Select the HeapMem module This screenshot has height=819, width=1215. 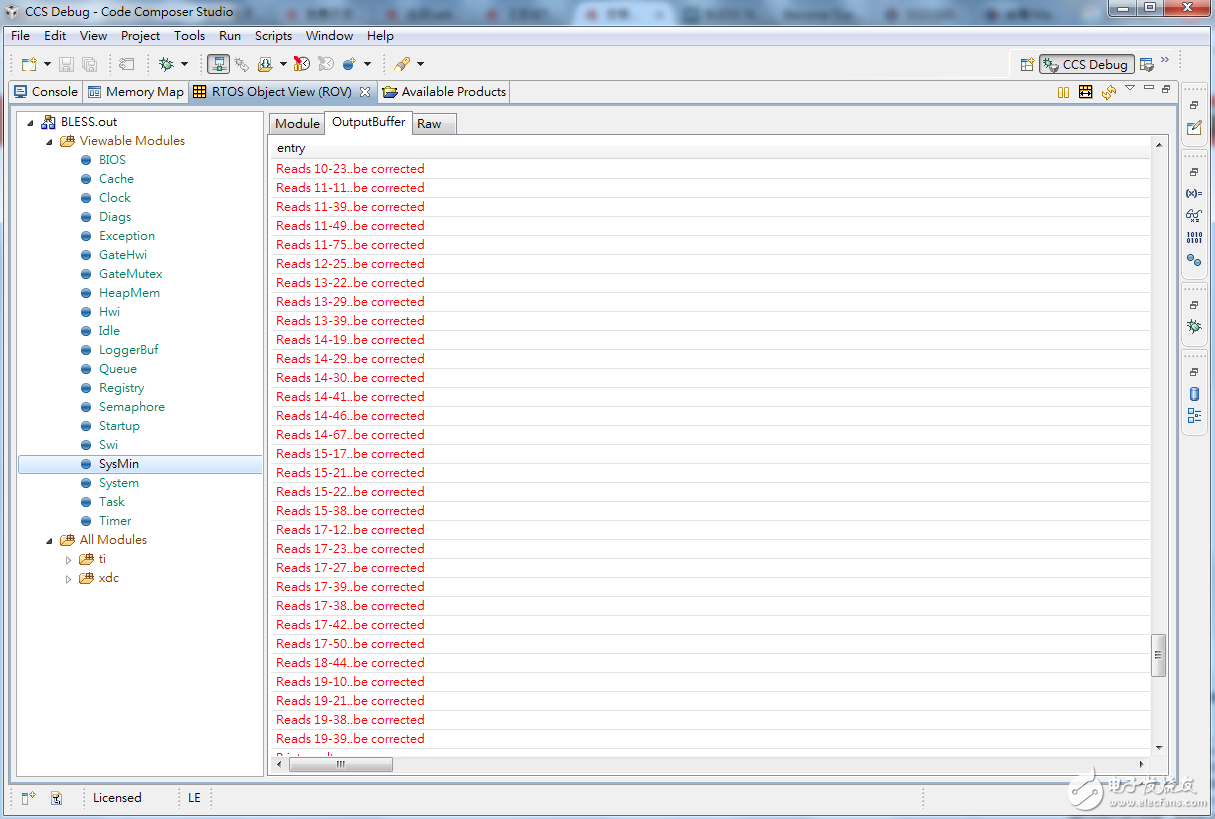pos(129,293)
